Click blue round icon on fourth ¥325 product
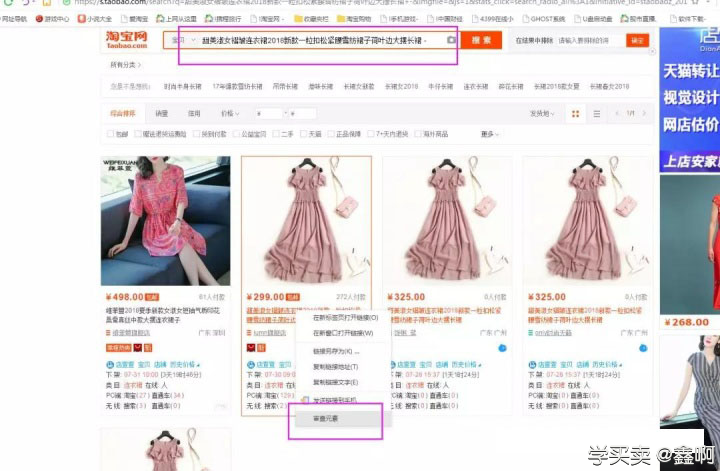This screenshot has width=720, height=471. point(643,348)
